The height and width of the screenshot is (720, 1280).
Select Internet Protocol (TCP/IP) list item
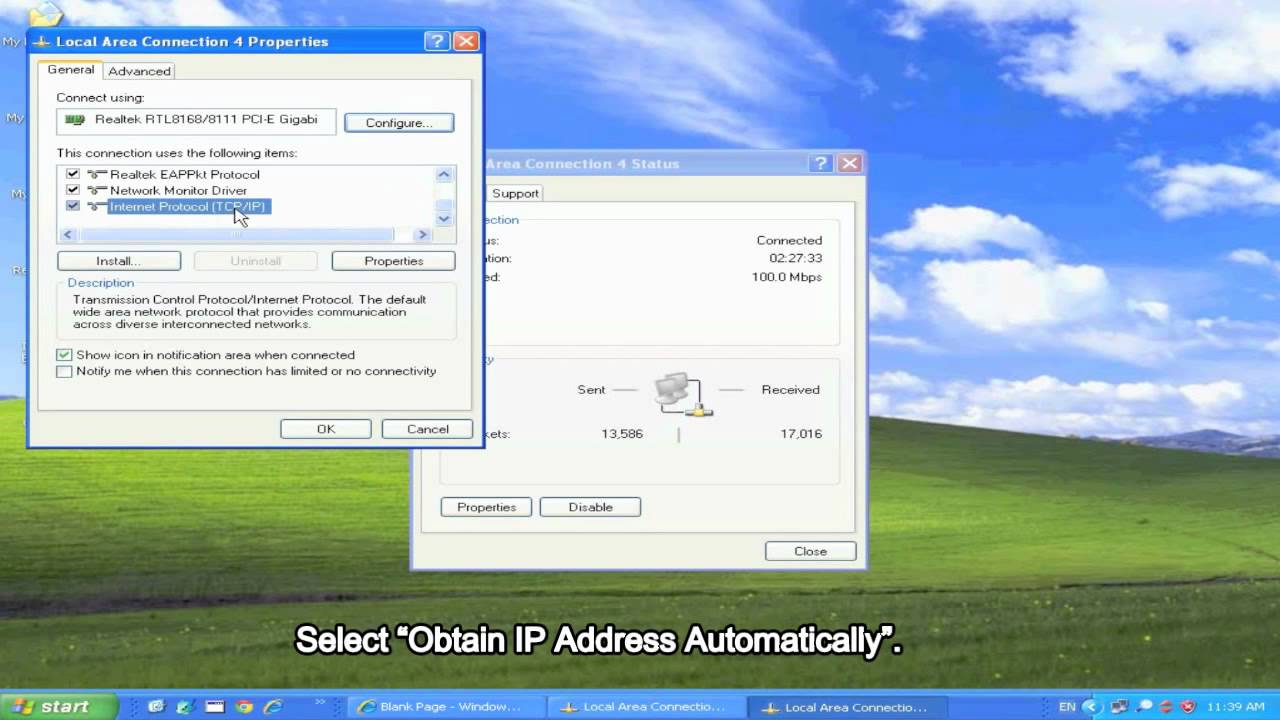[x=189, y=206]
